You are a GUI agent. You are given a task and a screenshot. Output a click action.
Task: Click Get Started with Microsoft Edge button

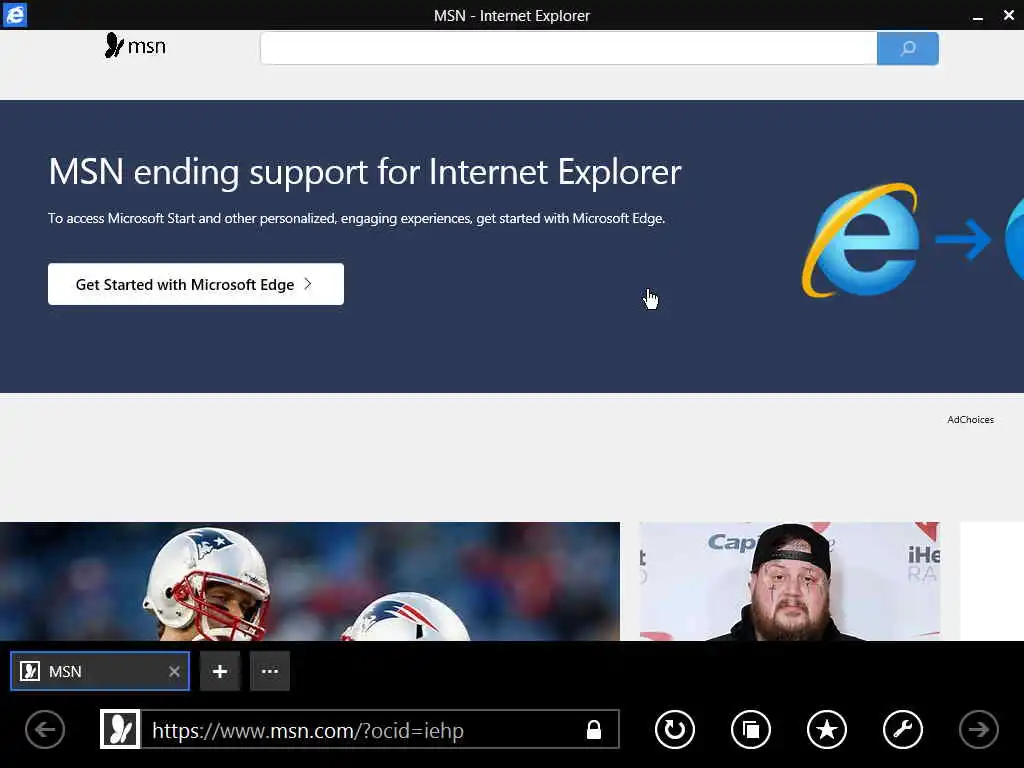(x=196, y=284)
